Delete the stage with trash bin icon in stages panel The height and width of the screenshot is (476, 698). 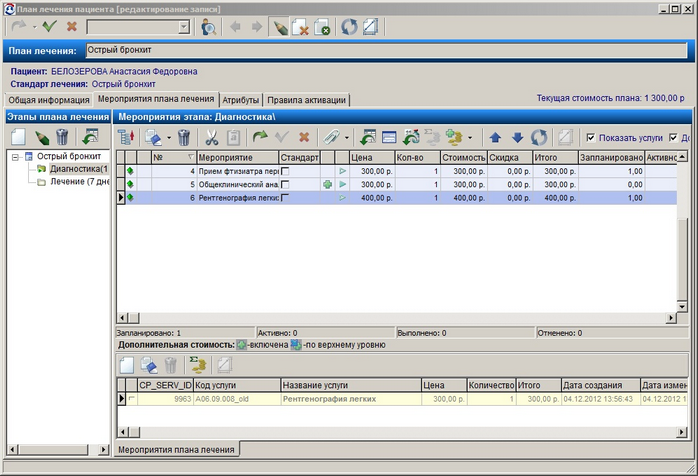(62, 137)
